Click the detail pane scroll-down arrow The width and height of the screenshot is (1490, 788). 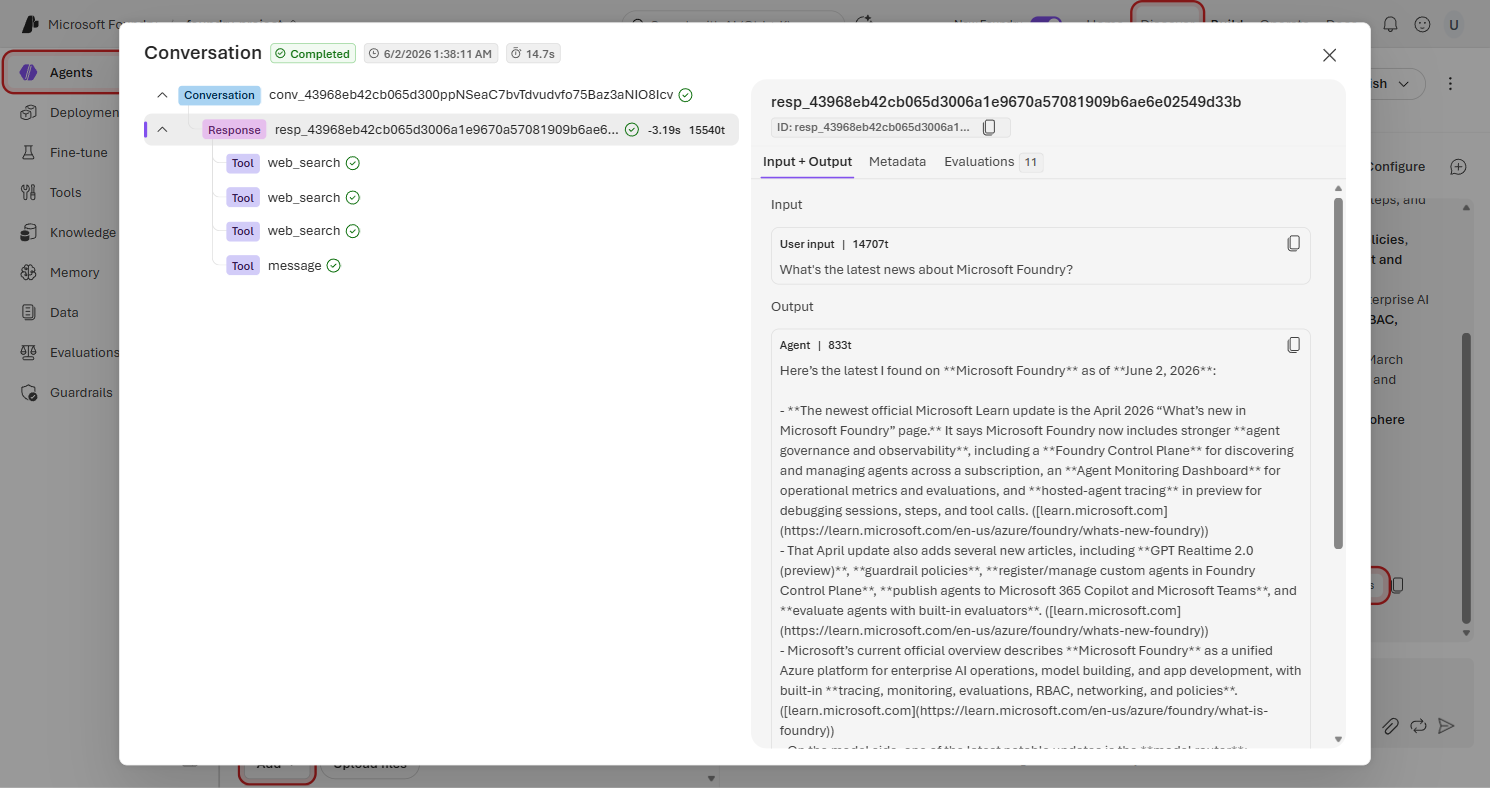(1338, 740)
